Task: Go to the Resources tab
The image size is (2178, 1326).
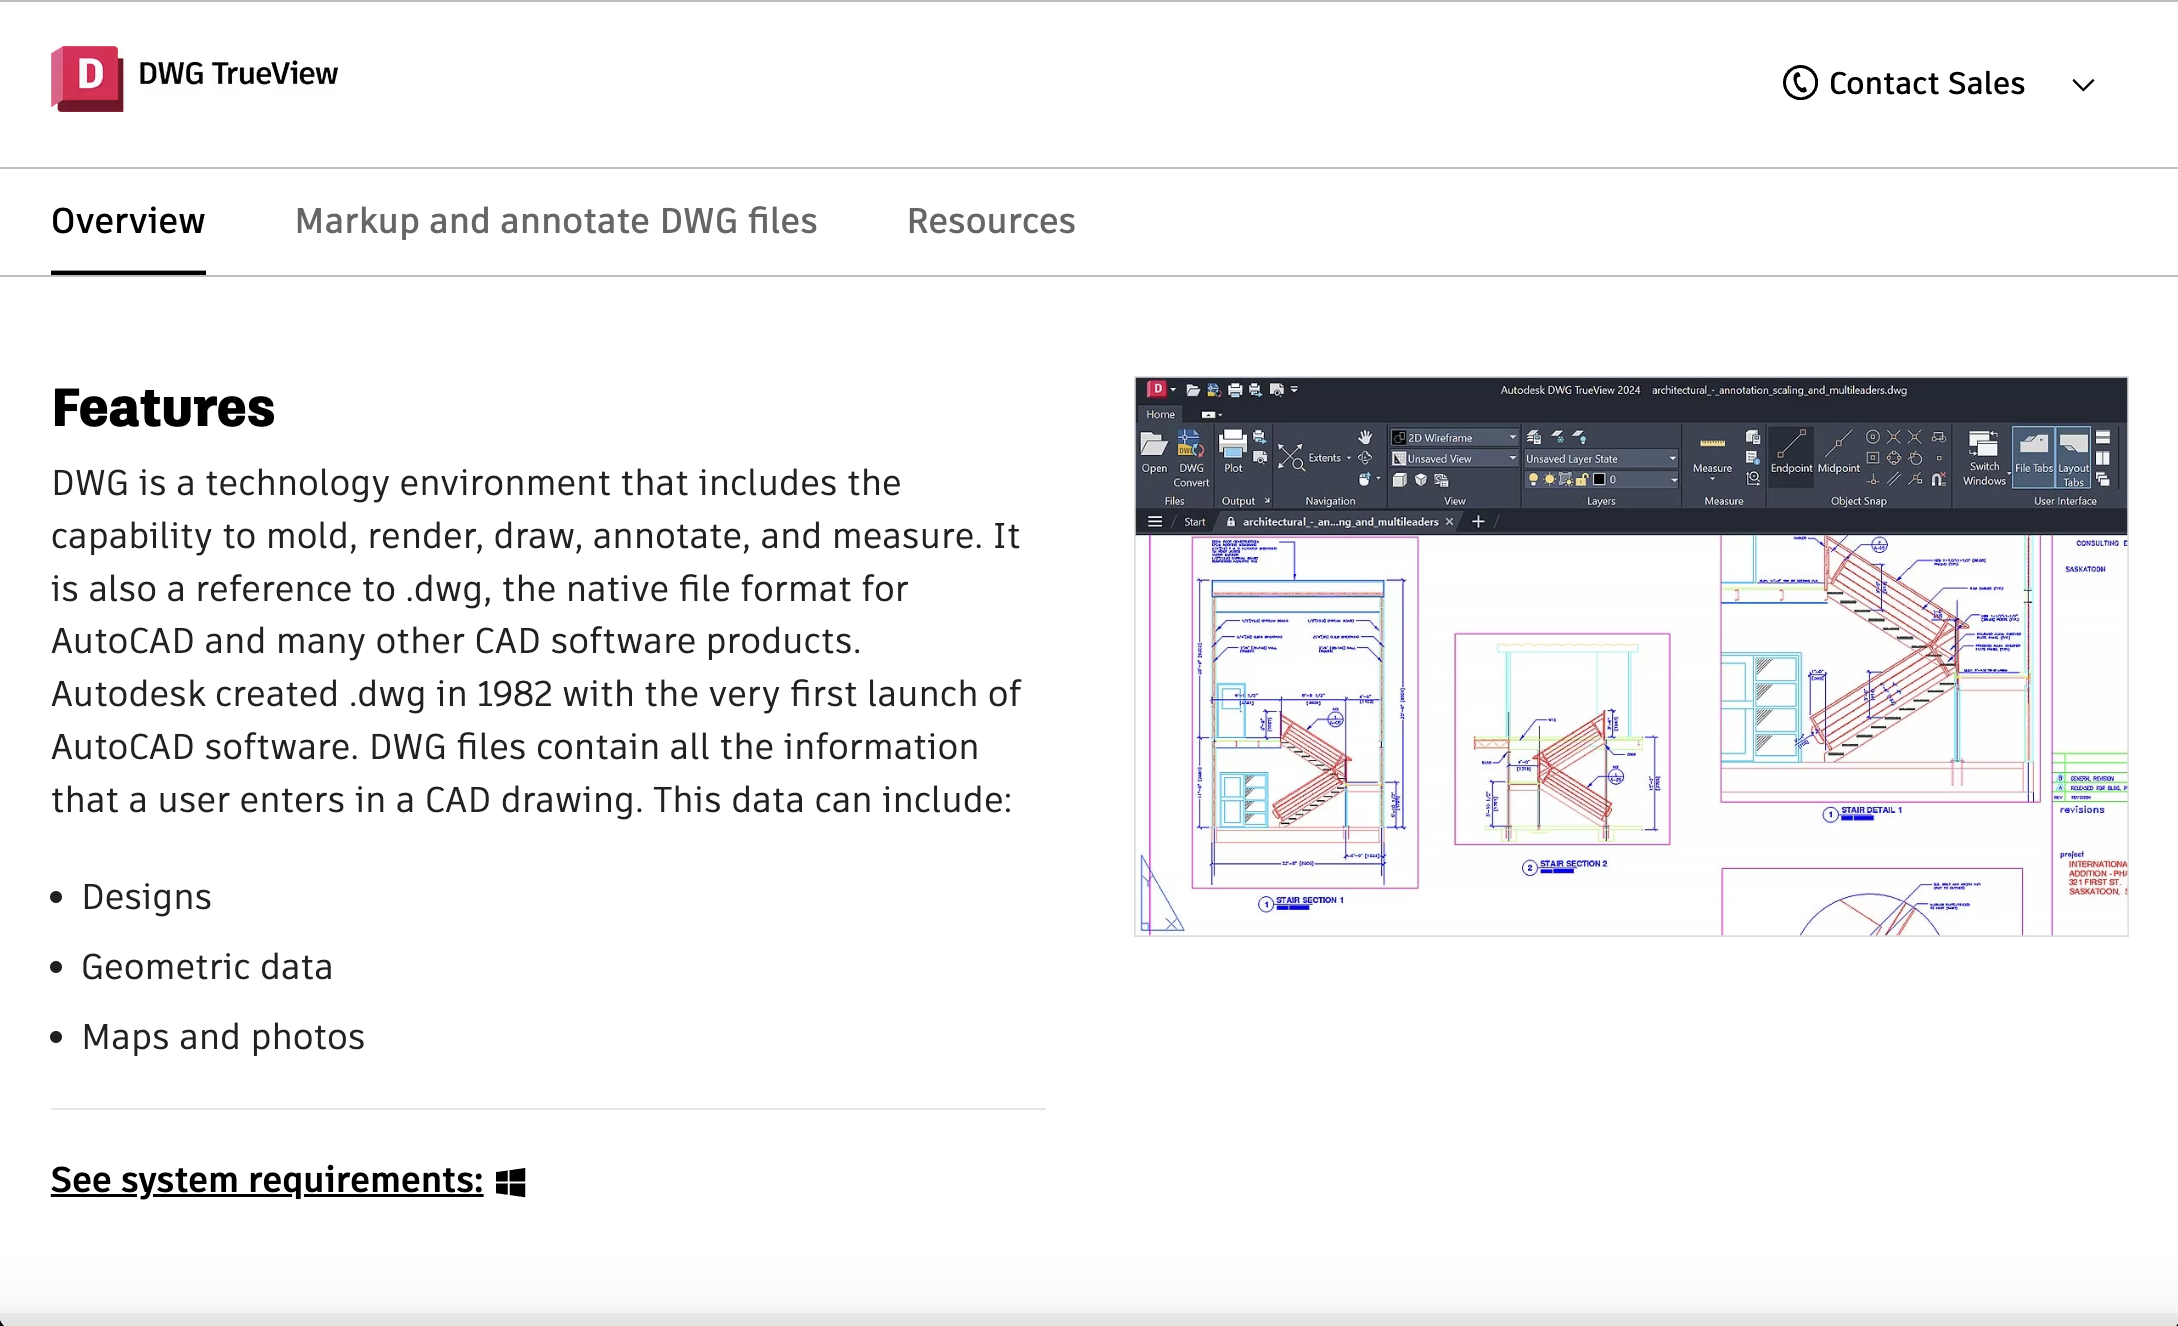Action: click(991, 221)
